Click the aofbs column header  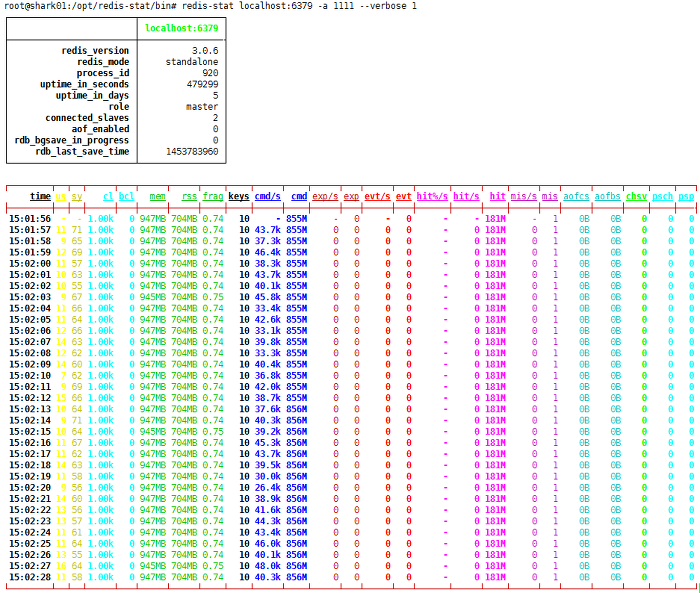pyautogui.click(x=607, y=196)
